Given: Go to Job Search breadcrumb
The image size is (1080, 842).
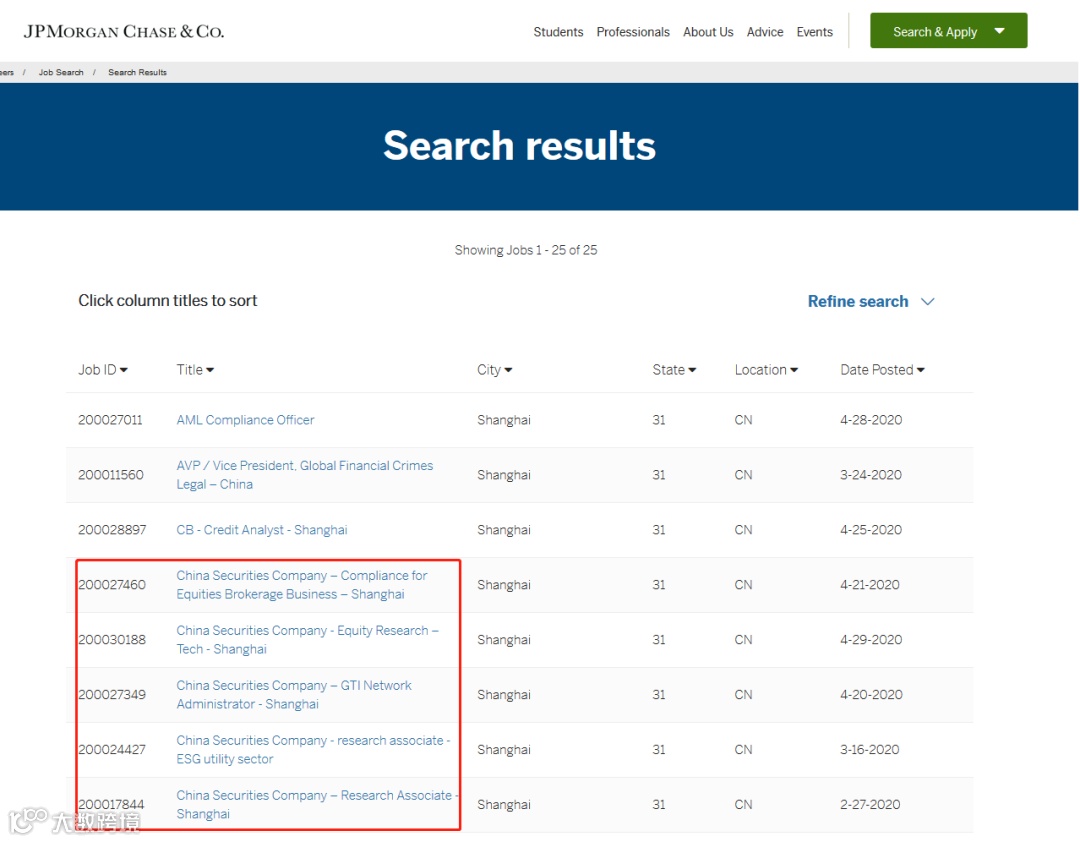Looking at the screenshot, I should 61,72.
